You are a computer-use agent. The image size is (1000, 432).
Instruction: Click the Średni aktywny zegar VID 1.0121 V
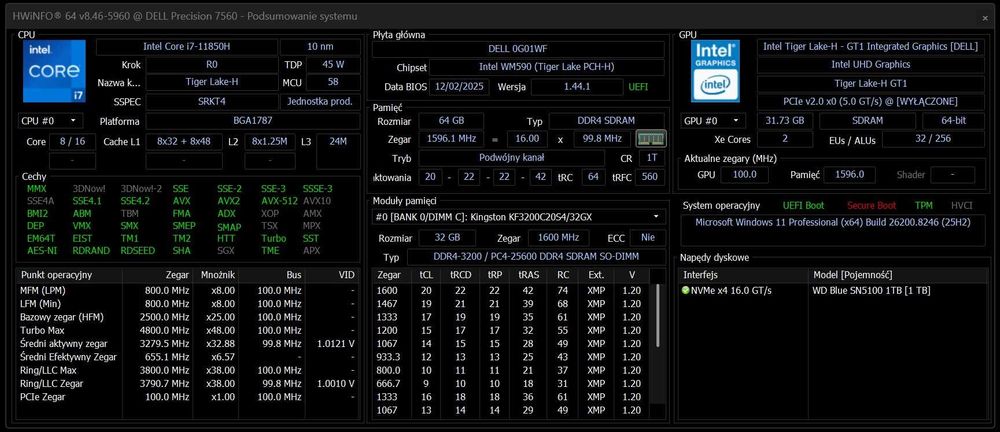pos(335,343)
